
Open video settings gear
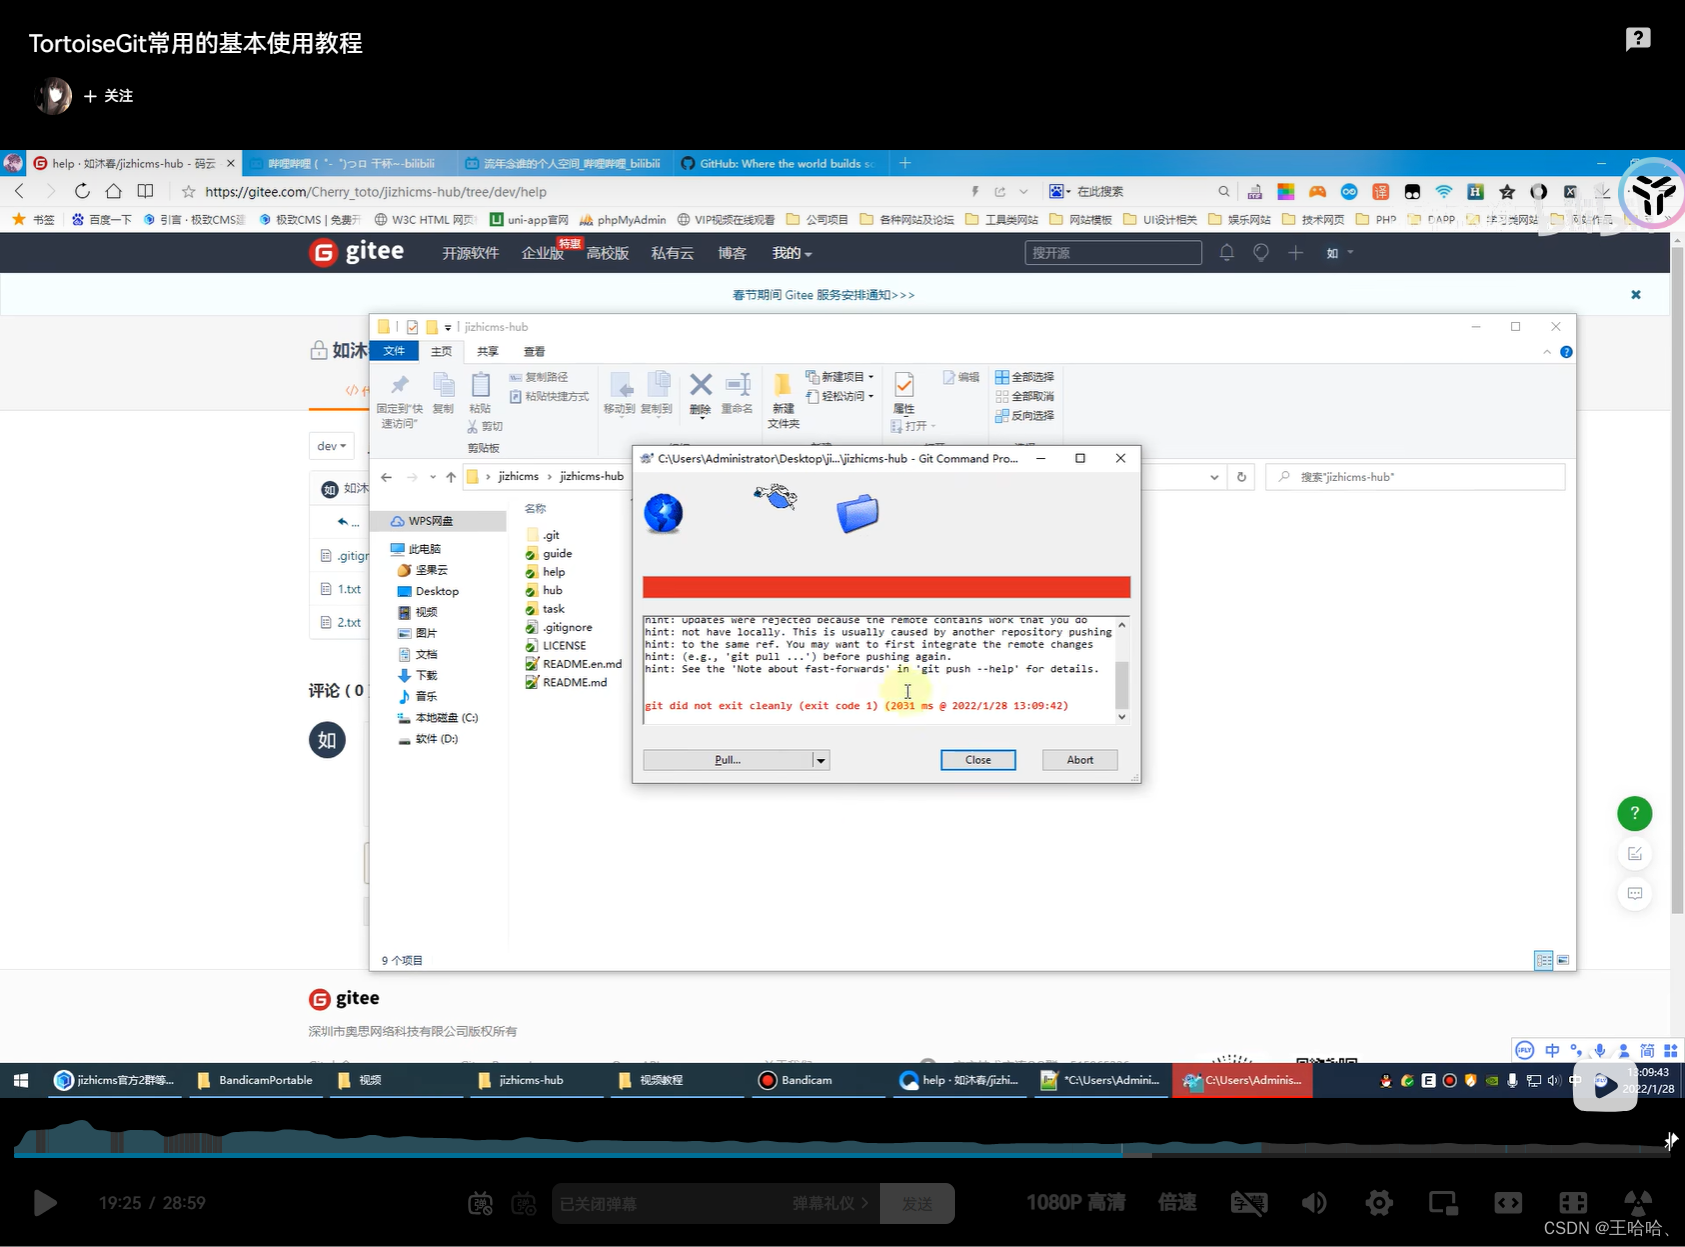[x=1379, y=1203]
